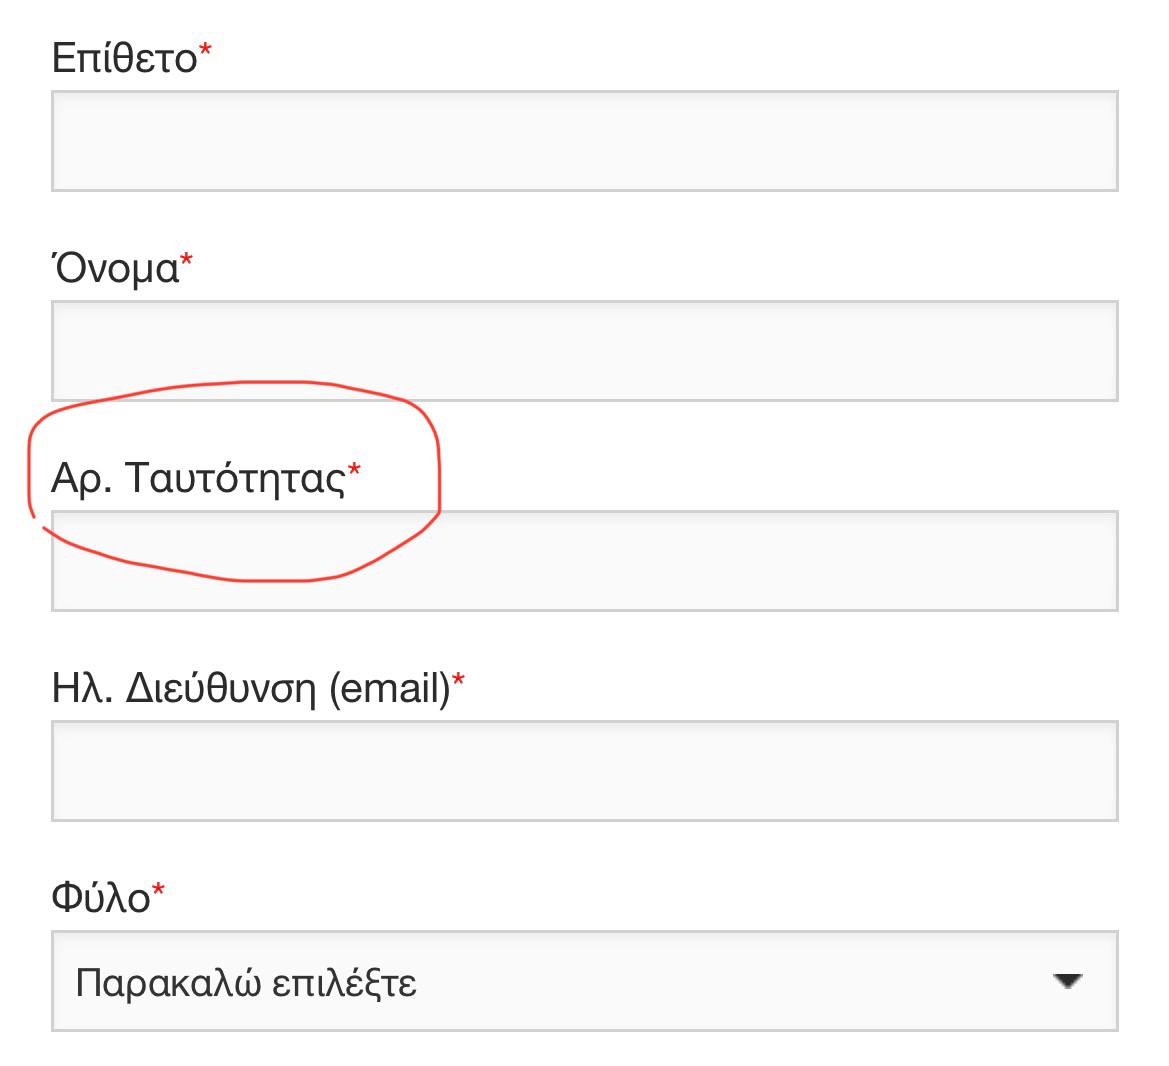Open the Φύλο dropdown menu
Image resolution: width=1169 pixels, height=1066 pixels.
(584, 981)
